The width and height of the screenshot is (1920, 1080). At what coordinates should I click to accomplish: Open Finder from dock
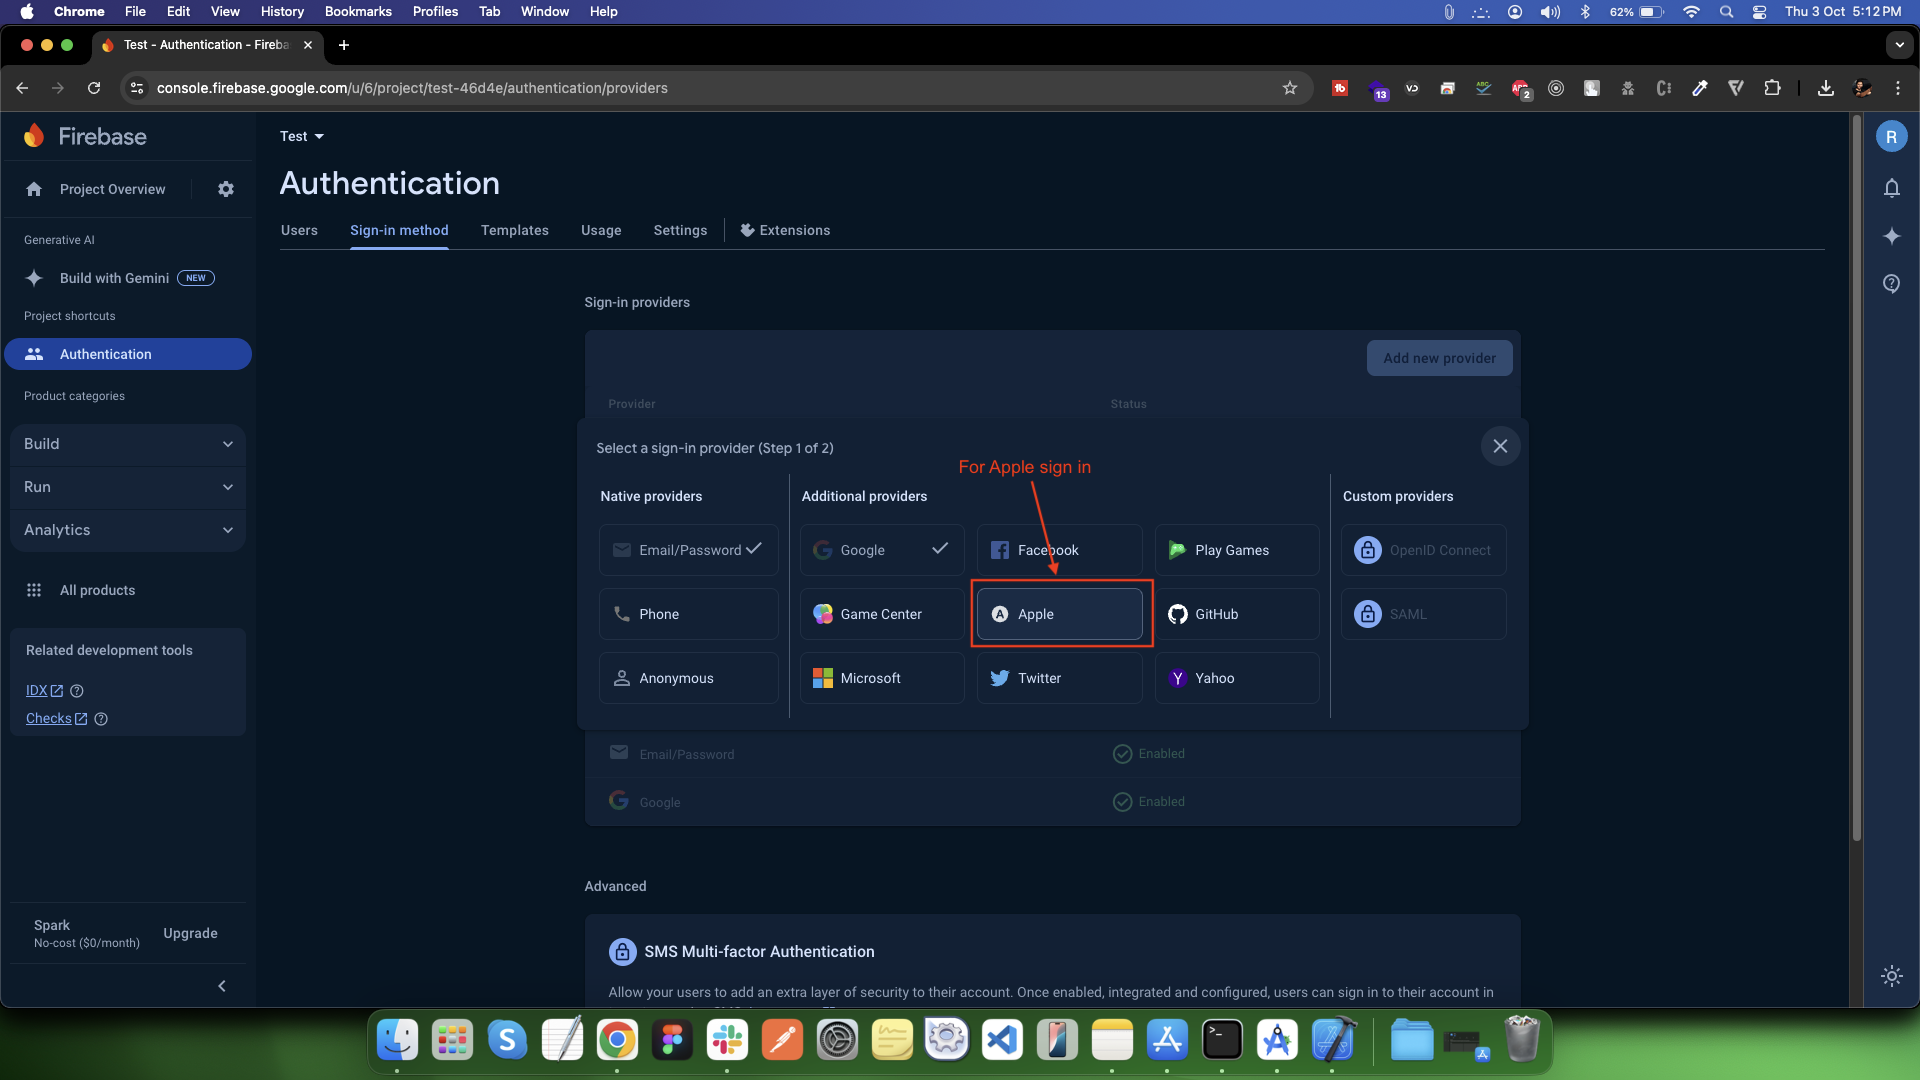(x=397, y=1040)
